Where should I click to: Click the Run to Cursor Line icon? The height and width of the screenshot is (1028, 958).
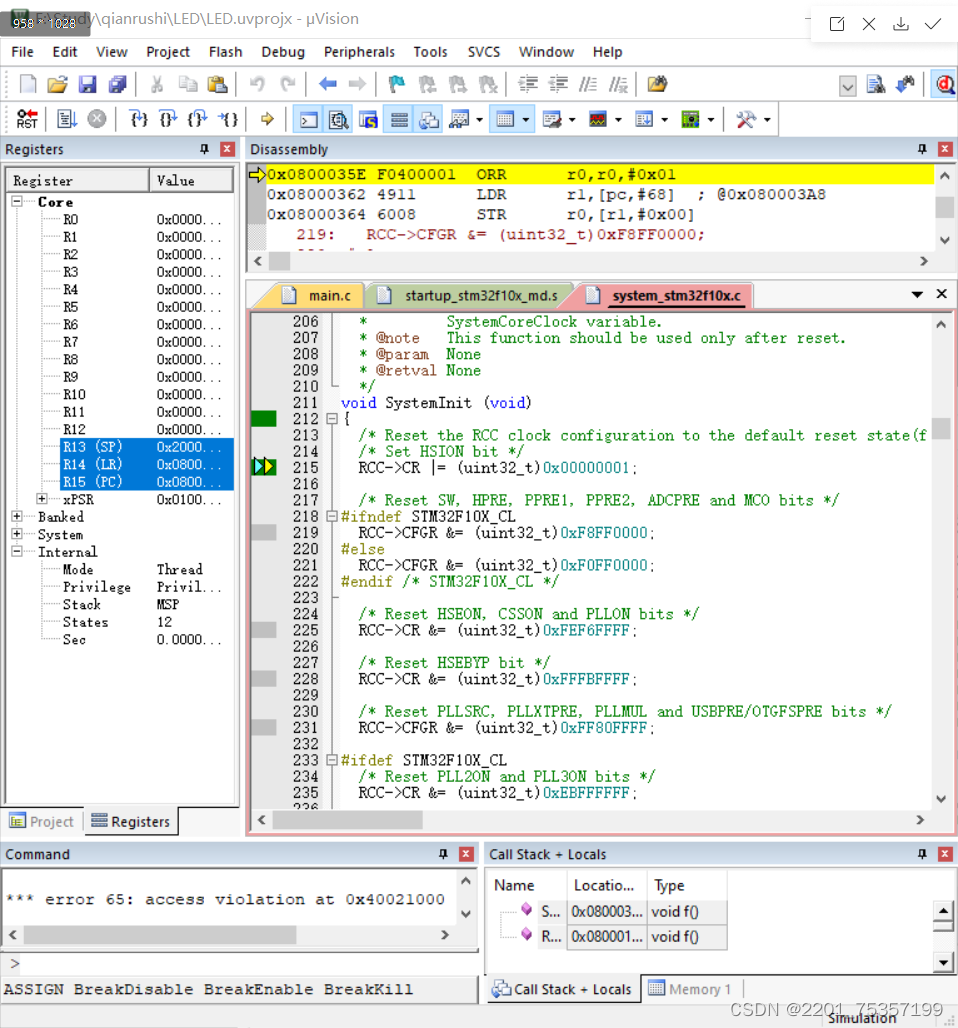coord(229,120)
